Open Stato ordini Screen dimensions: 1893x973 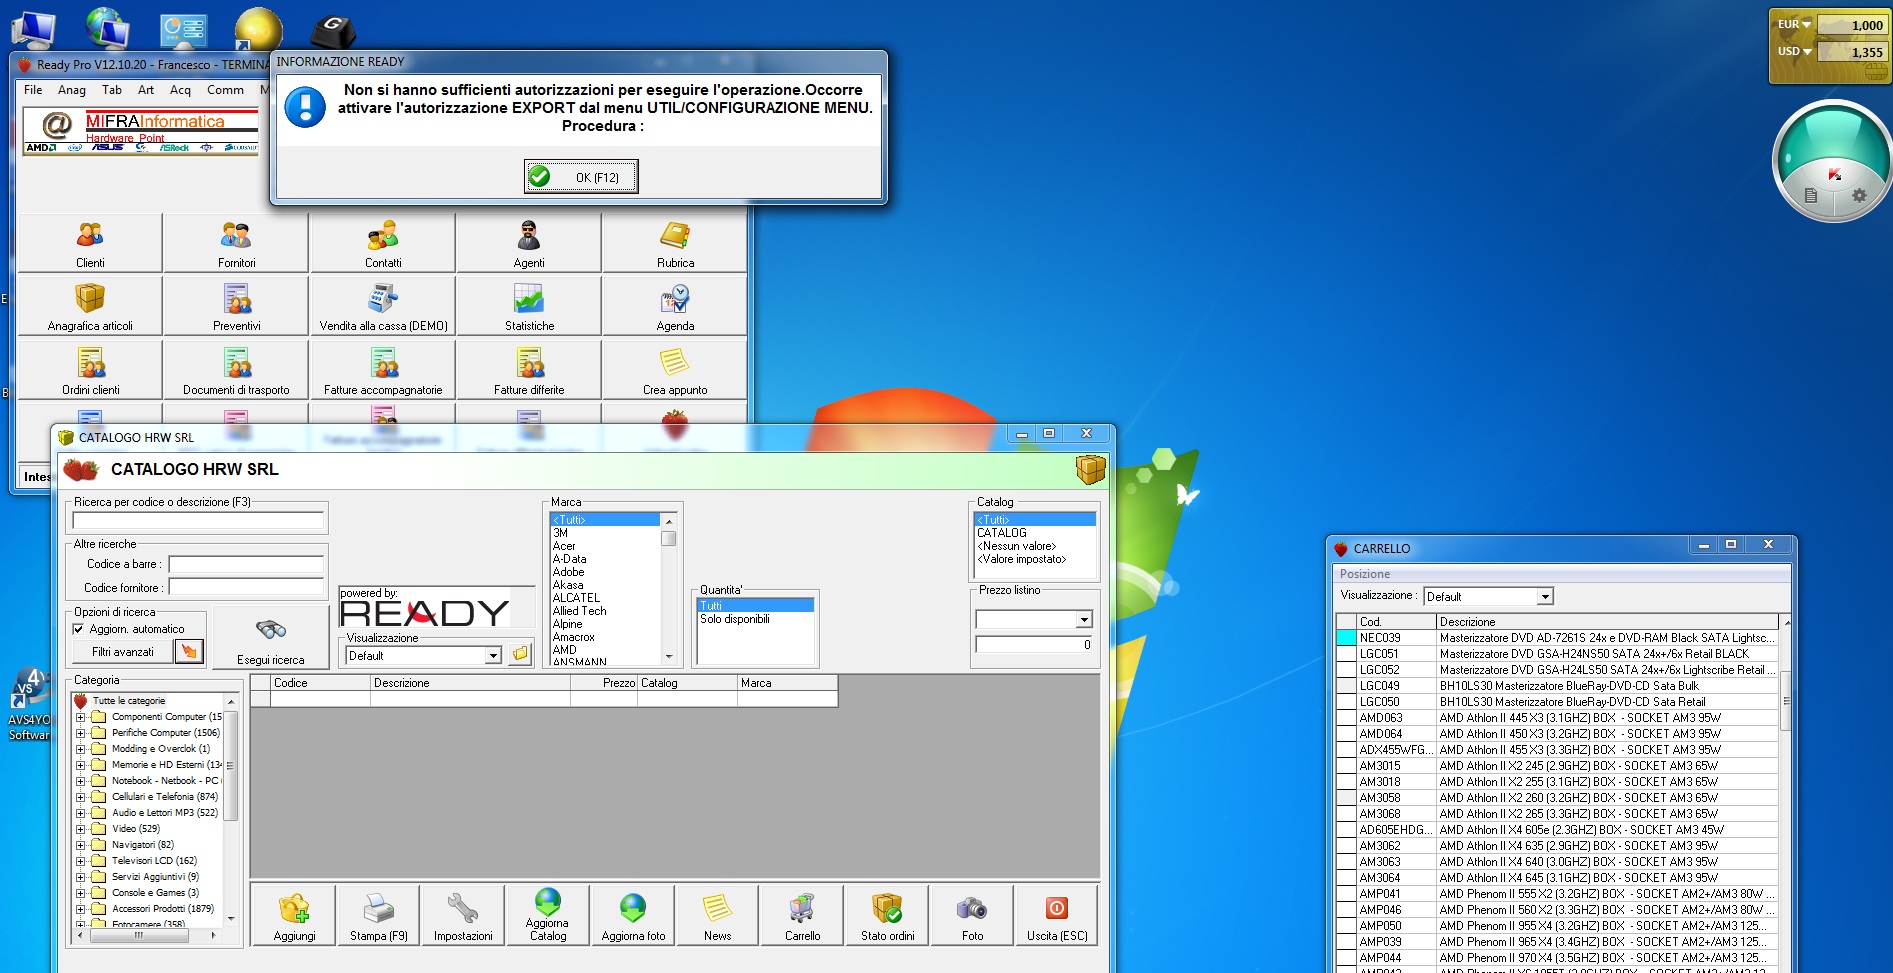[887, 916]
